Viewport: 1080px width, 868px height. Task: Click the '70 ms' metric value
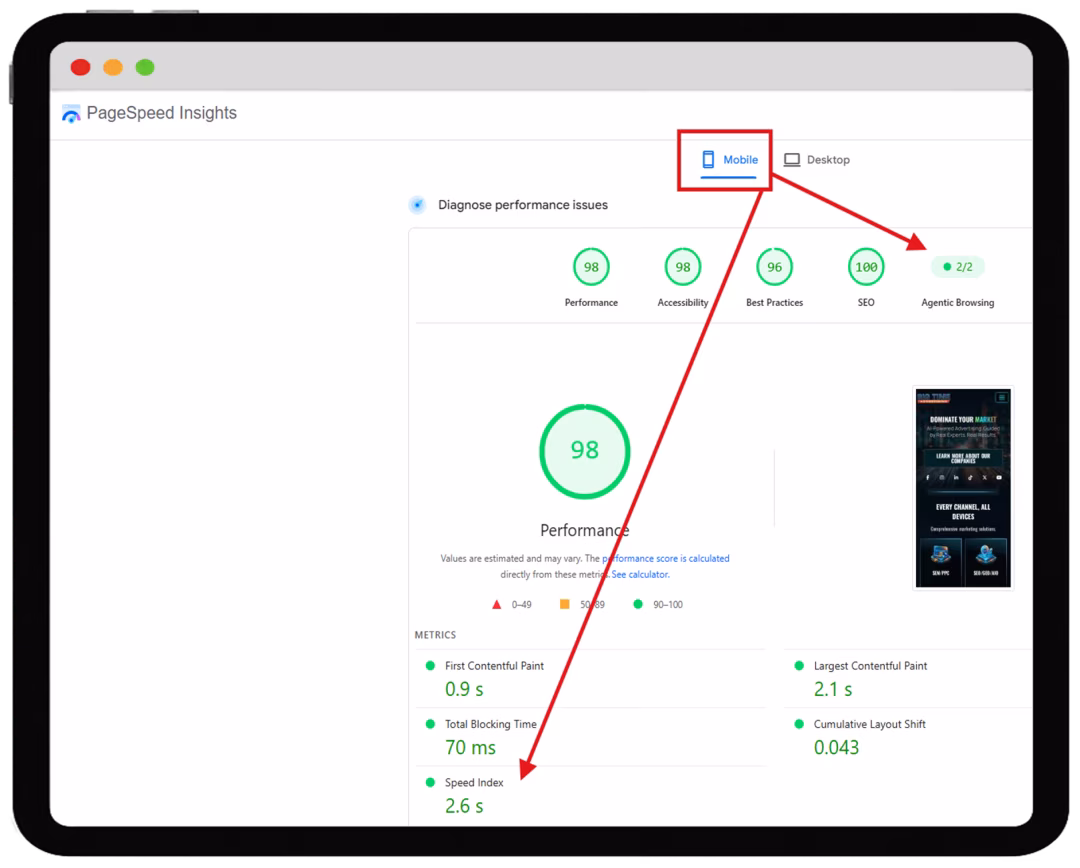(x=470, y=747)
